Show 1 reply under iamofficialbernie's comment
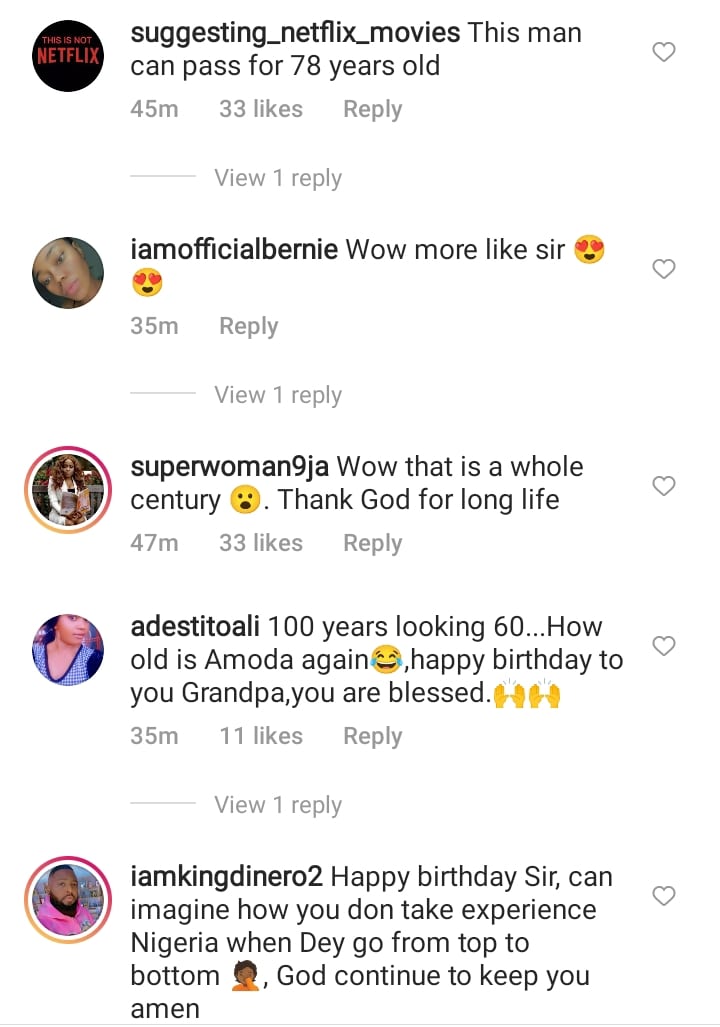720x1027 pixels. [277, 395]
